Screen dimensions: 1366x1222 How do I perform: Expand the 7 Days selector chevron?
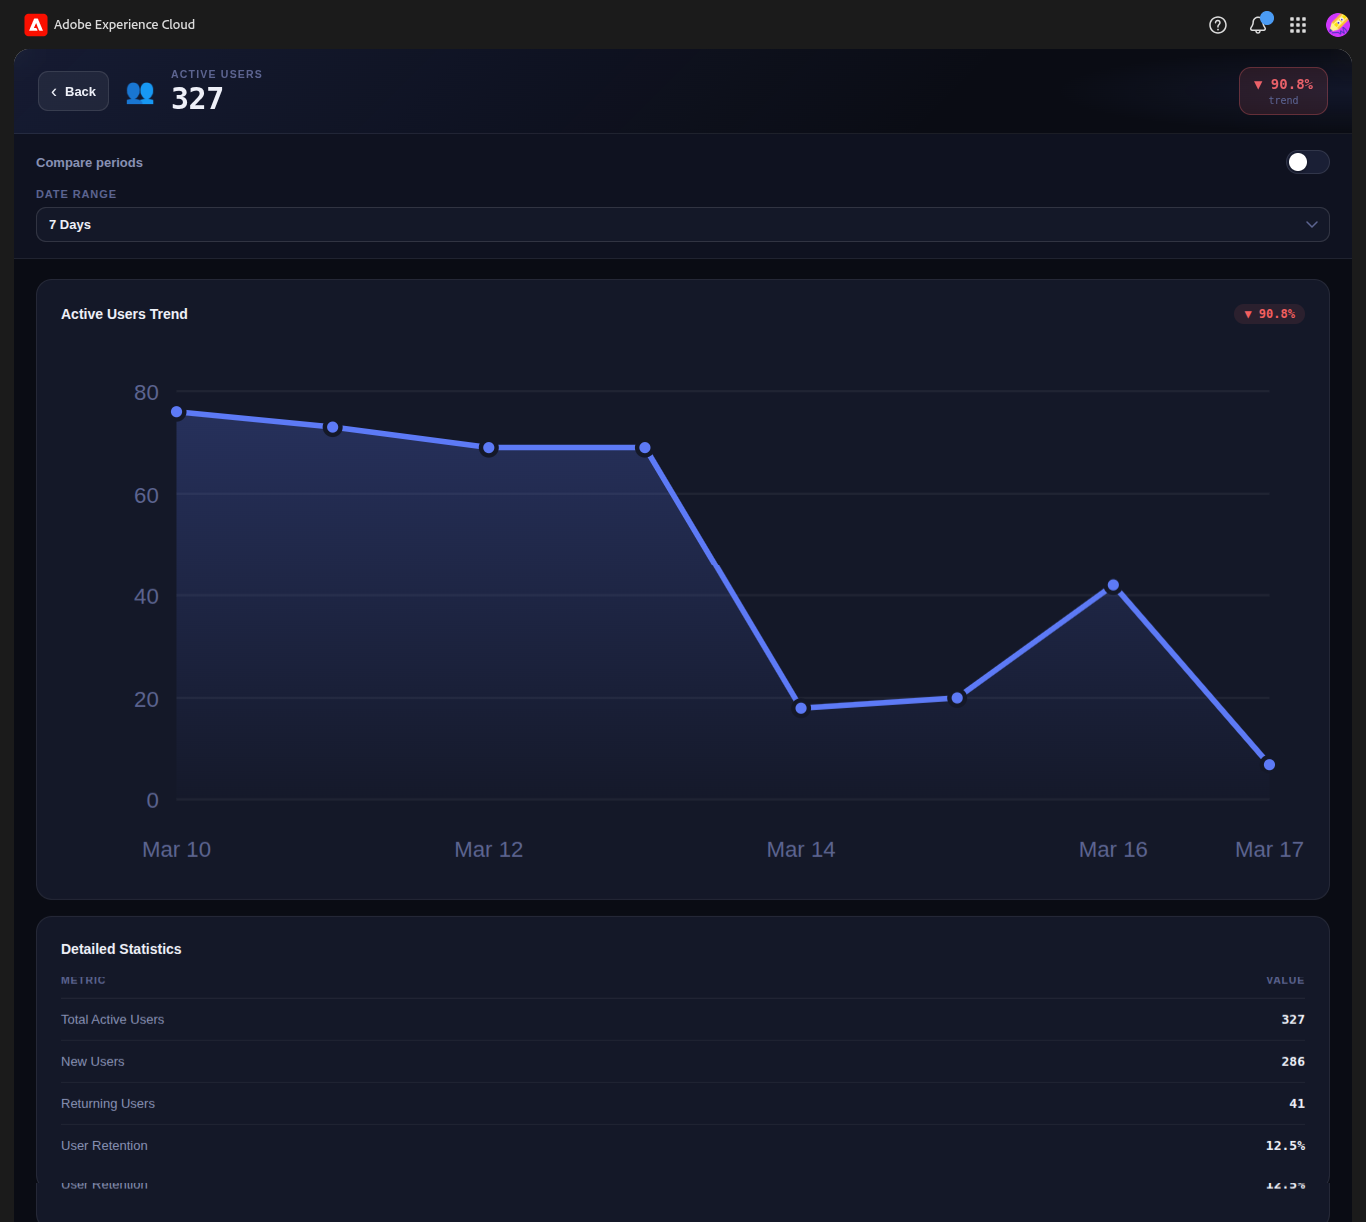point(1311,224)
